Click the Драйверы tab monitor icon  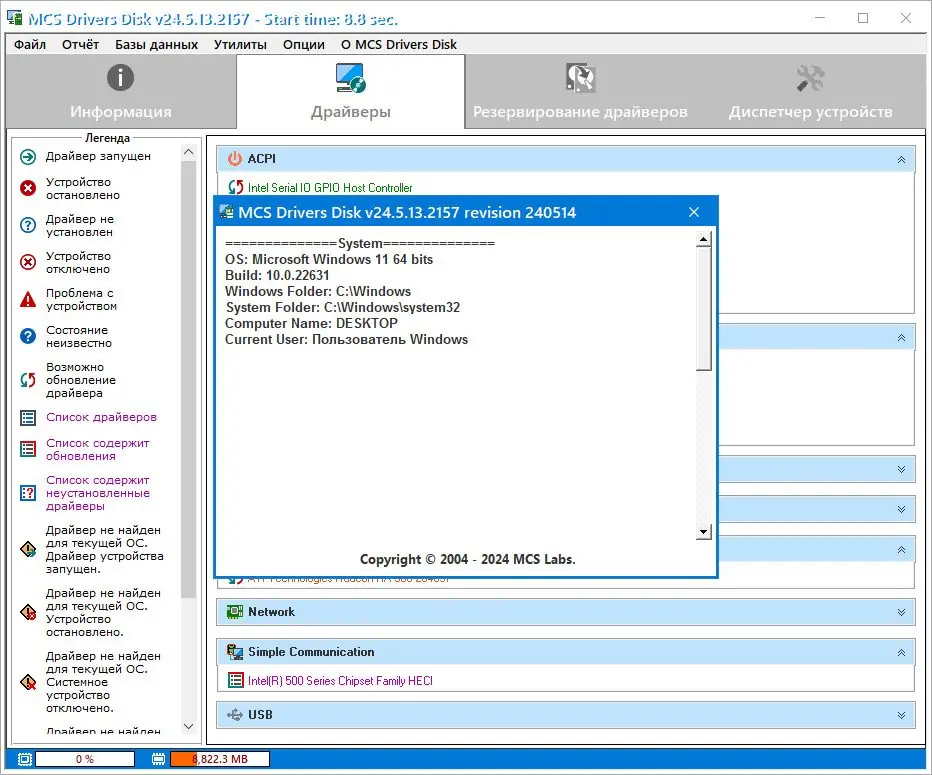click(x=351, y=78)
